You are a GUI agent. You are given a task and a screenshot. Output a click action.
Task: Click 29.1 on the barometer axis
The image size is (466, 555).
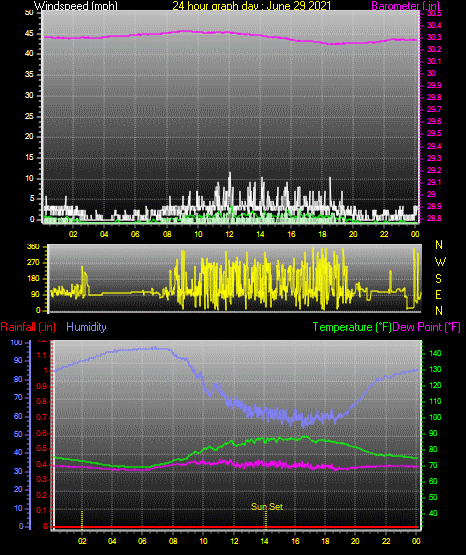(434, 182)
